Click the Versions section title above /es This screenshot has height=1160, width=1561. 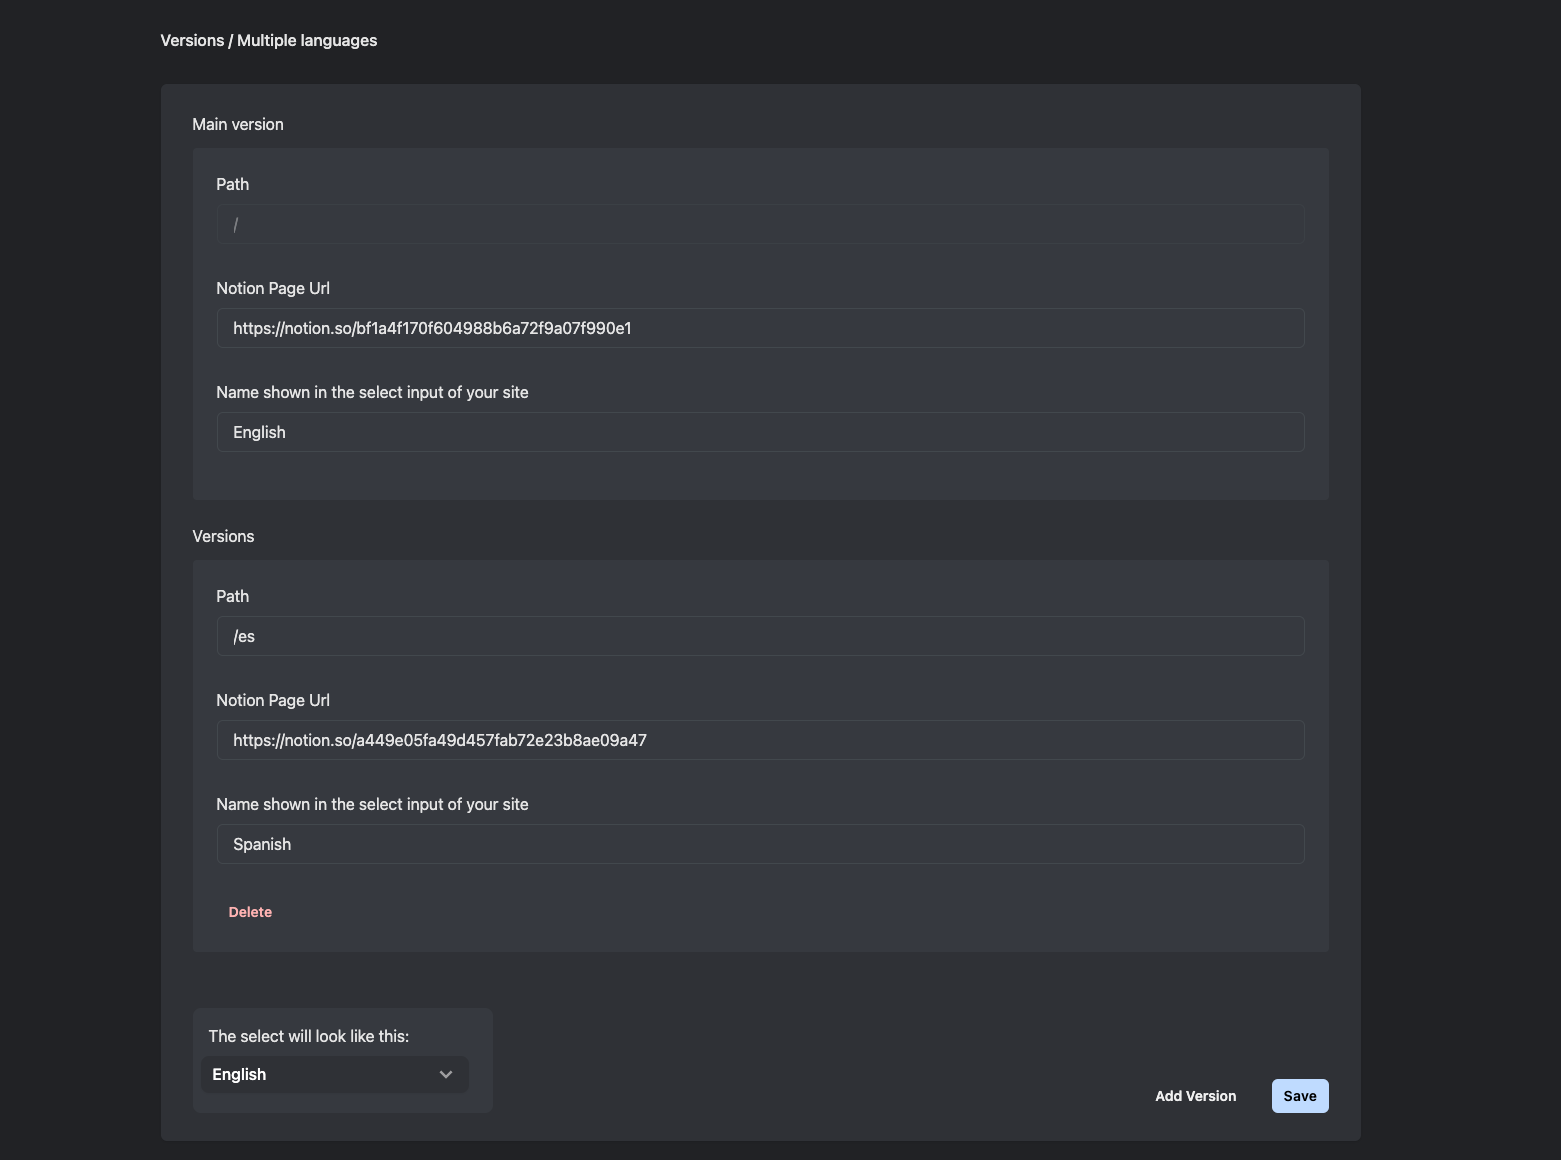(223, 537)
